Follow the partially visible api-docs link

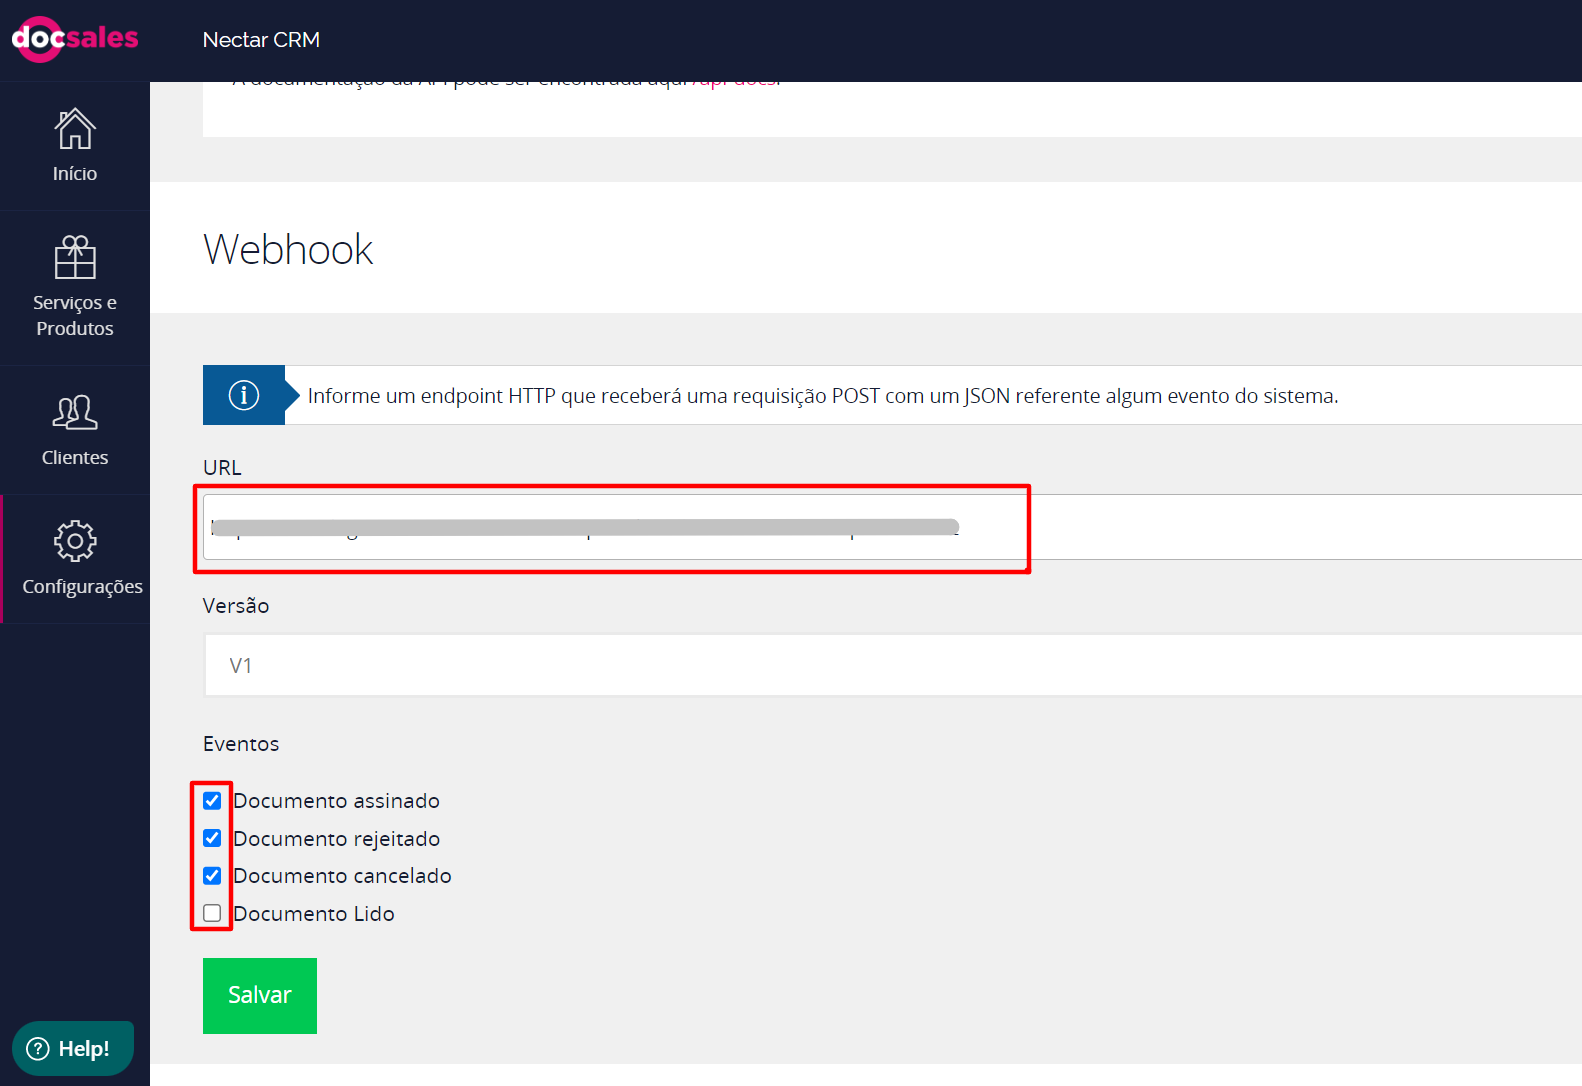pos(735,82)
